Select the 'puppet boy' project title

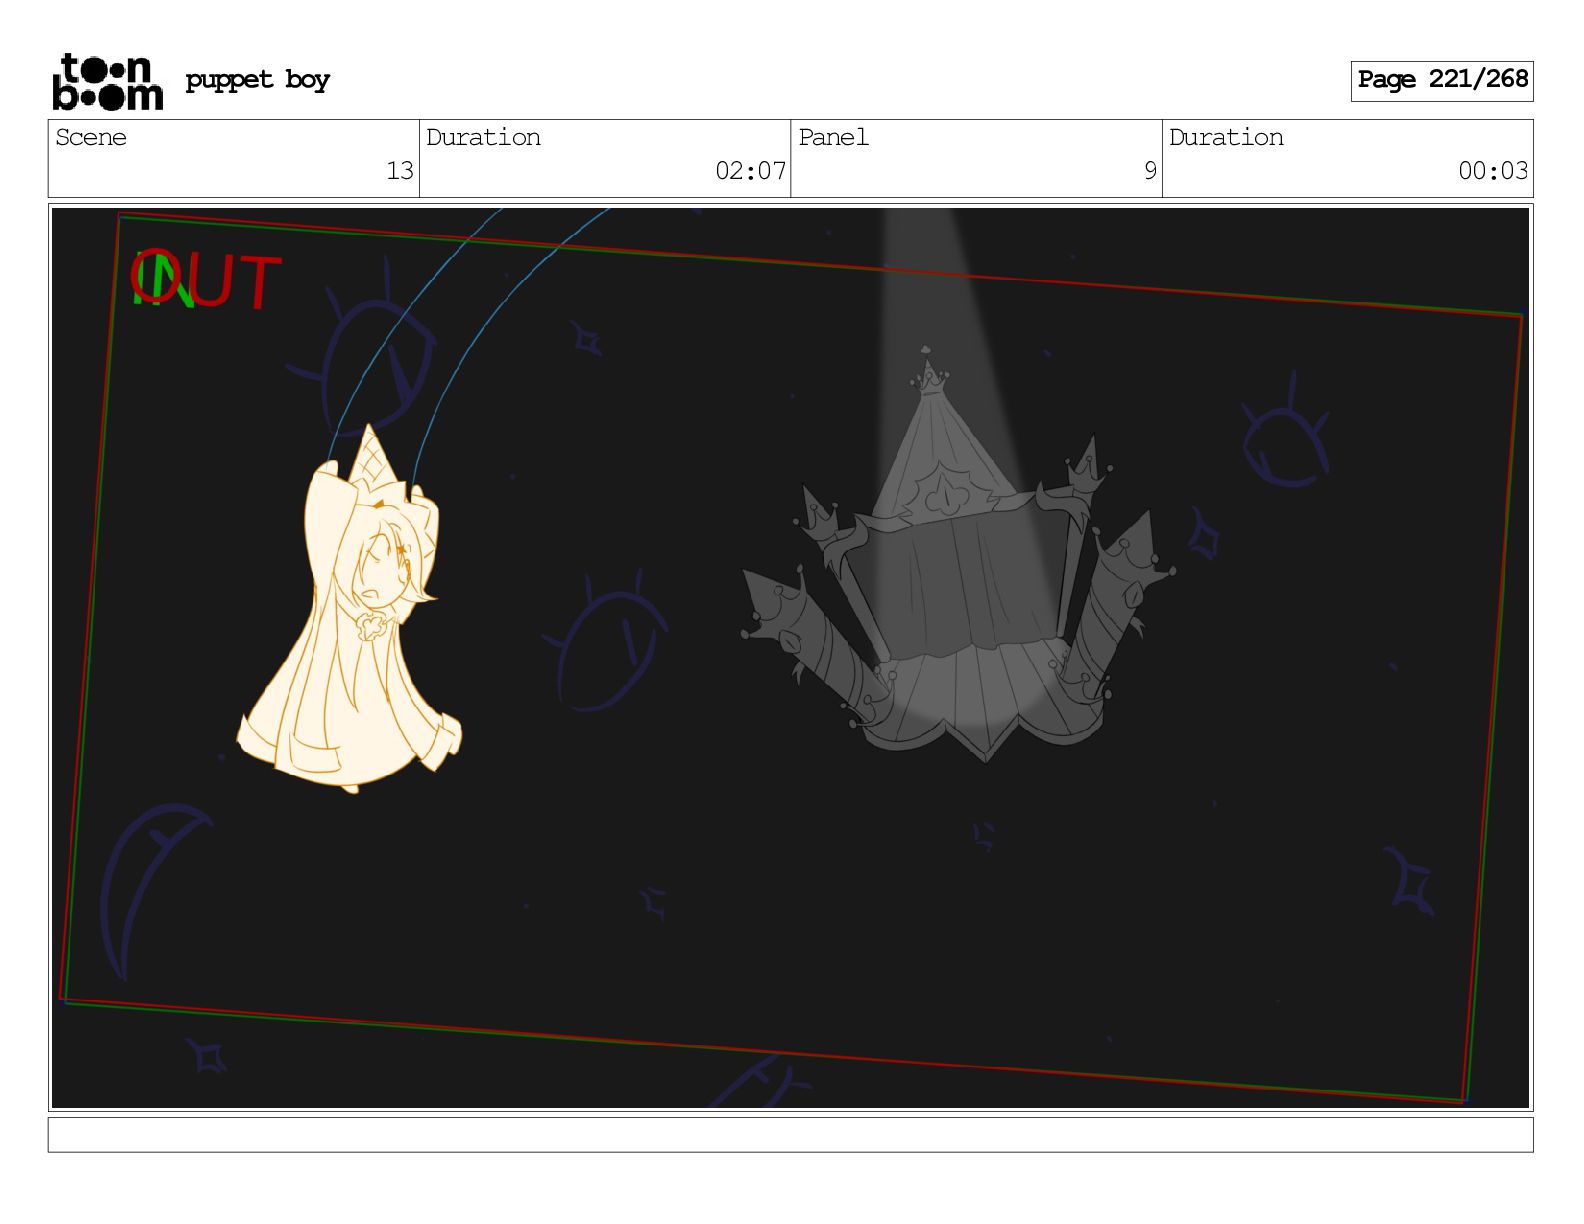pyautogui.click(x=257, y=80)
